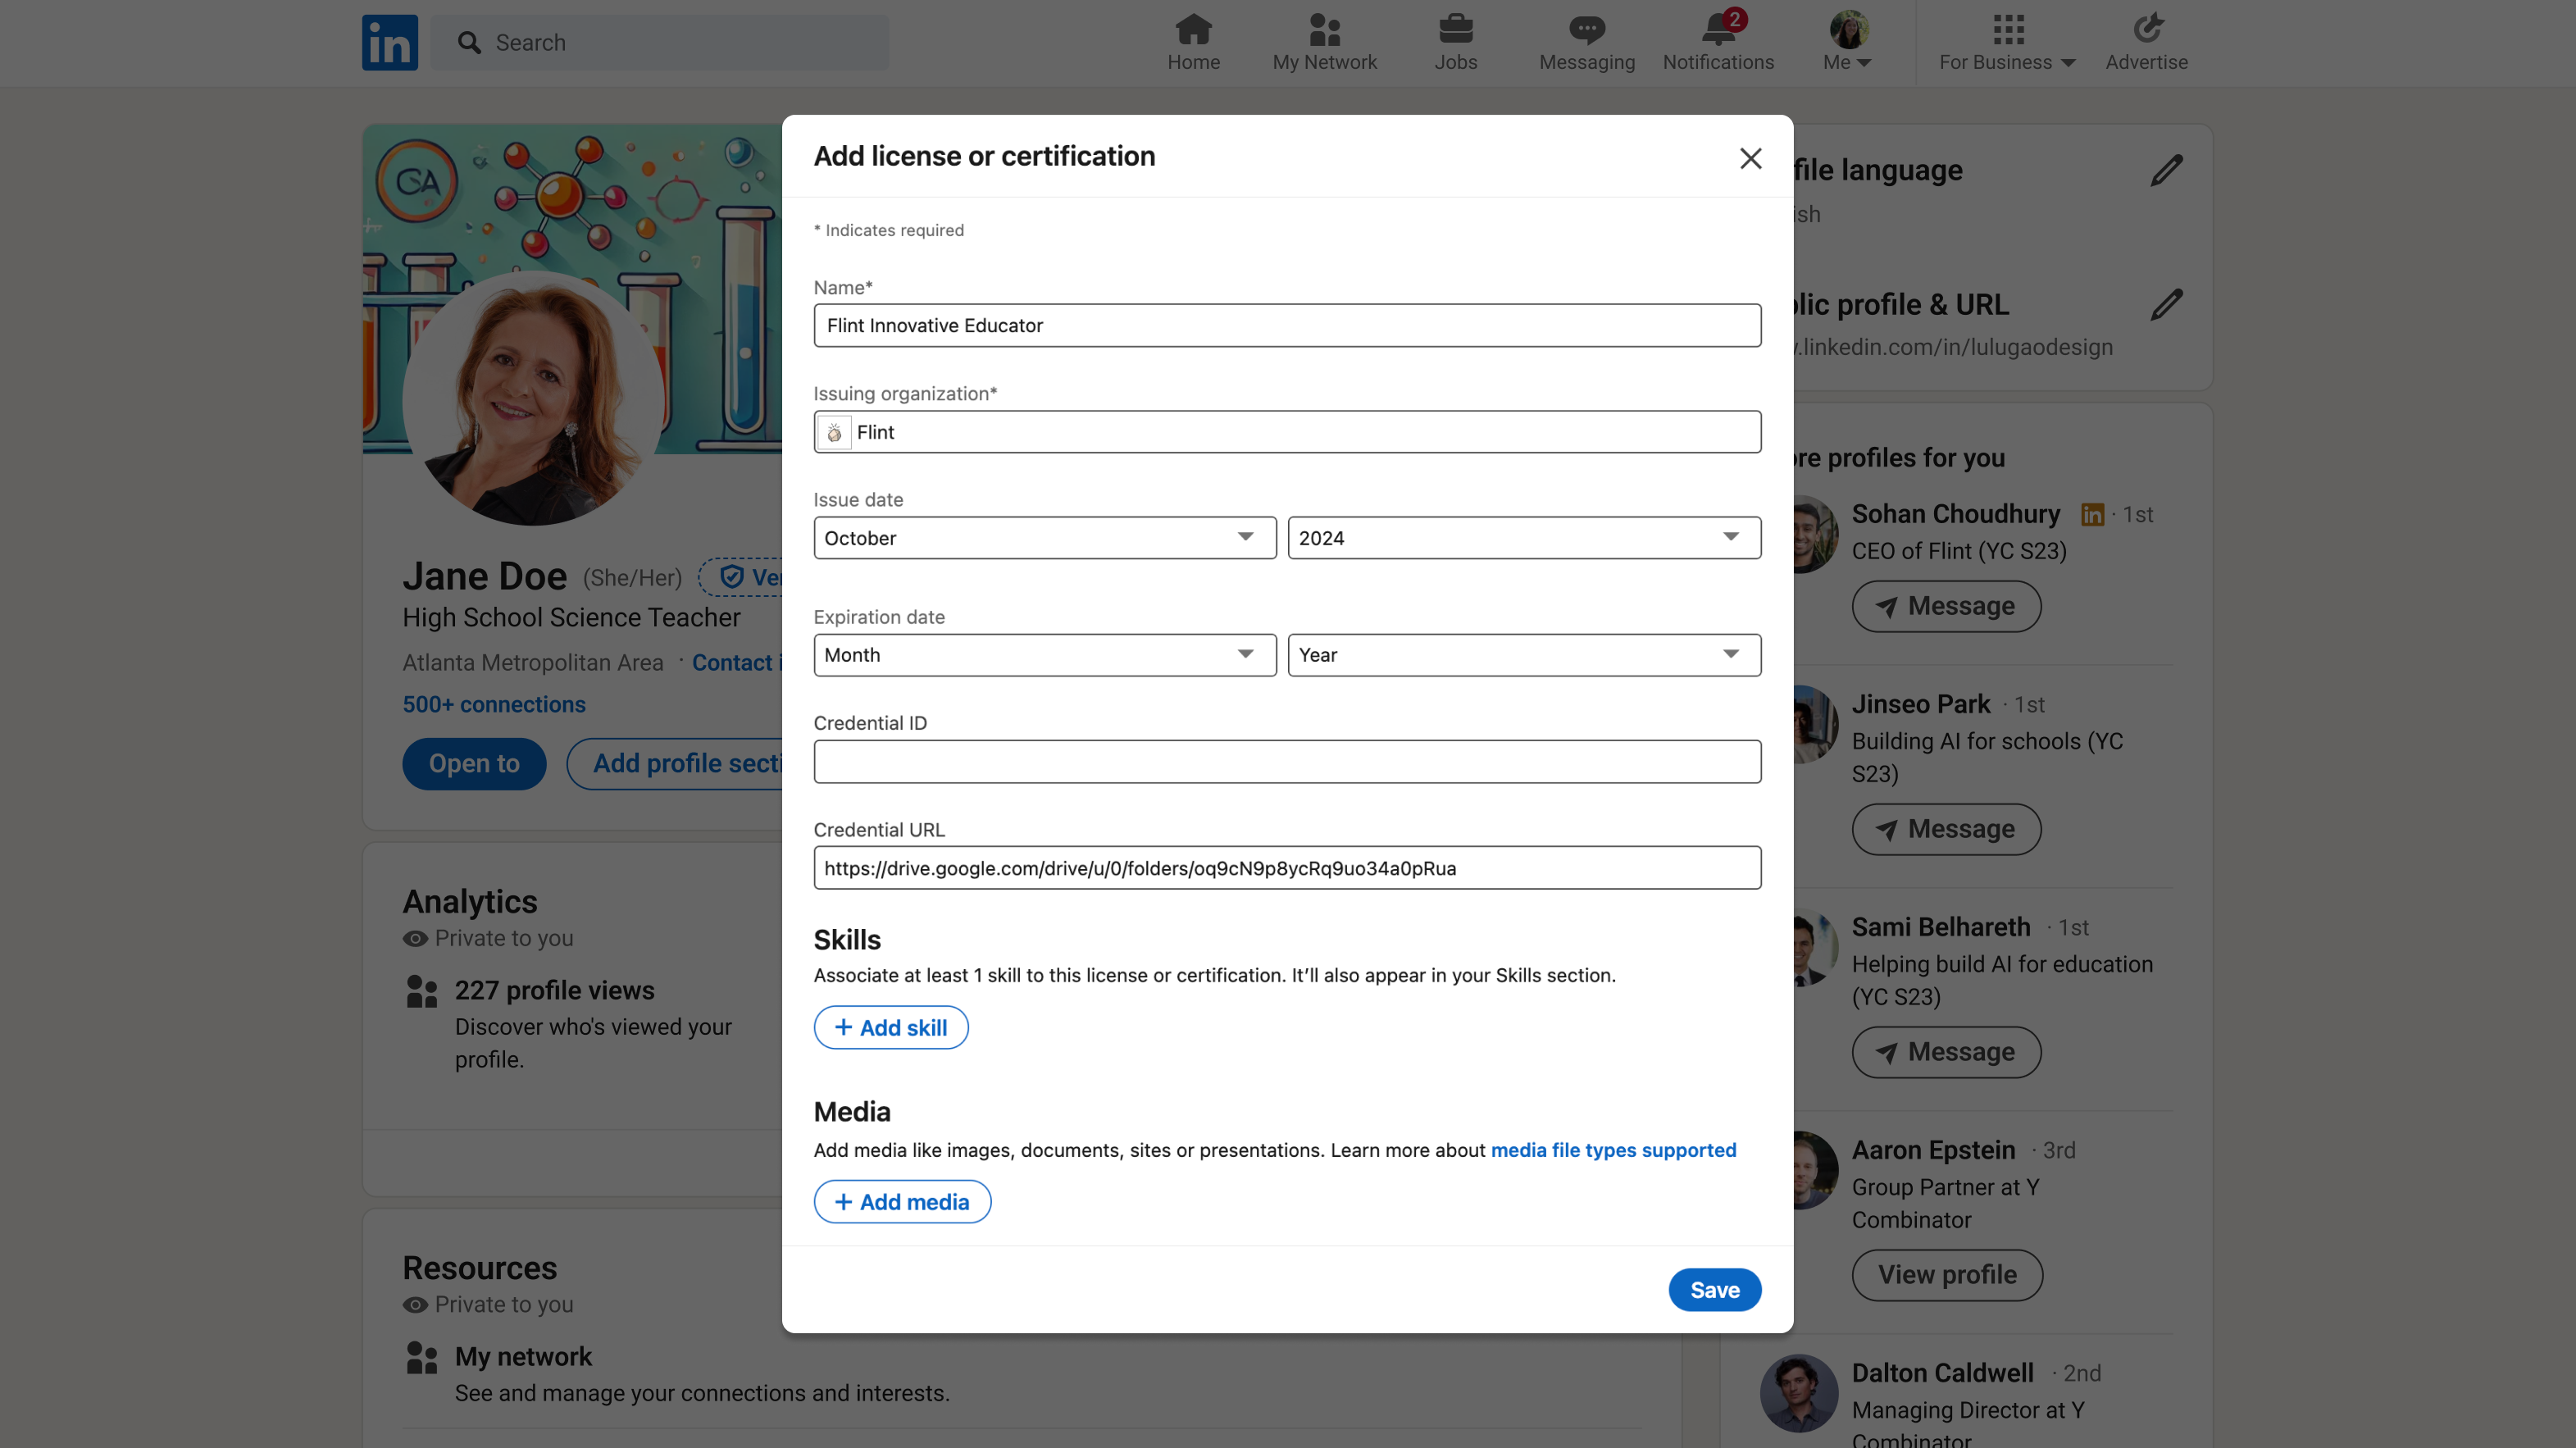Open Dalton Caldwell's profile name

pos(1942,1373)
